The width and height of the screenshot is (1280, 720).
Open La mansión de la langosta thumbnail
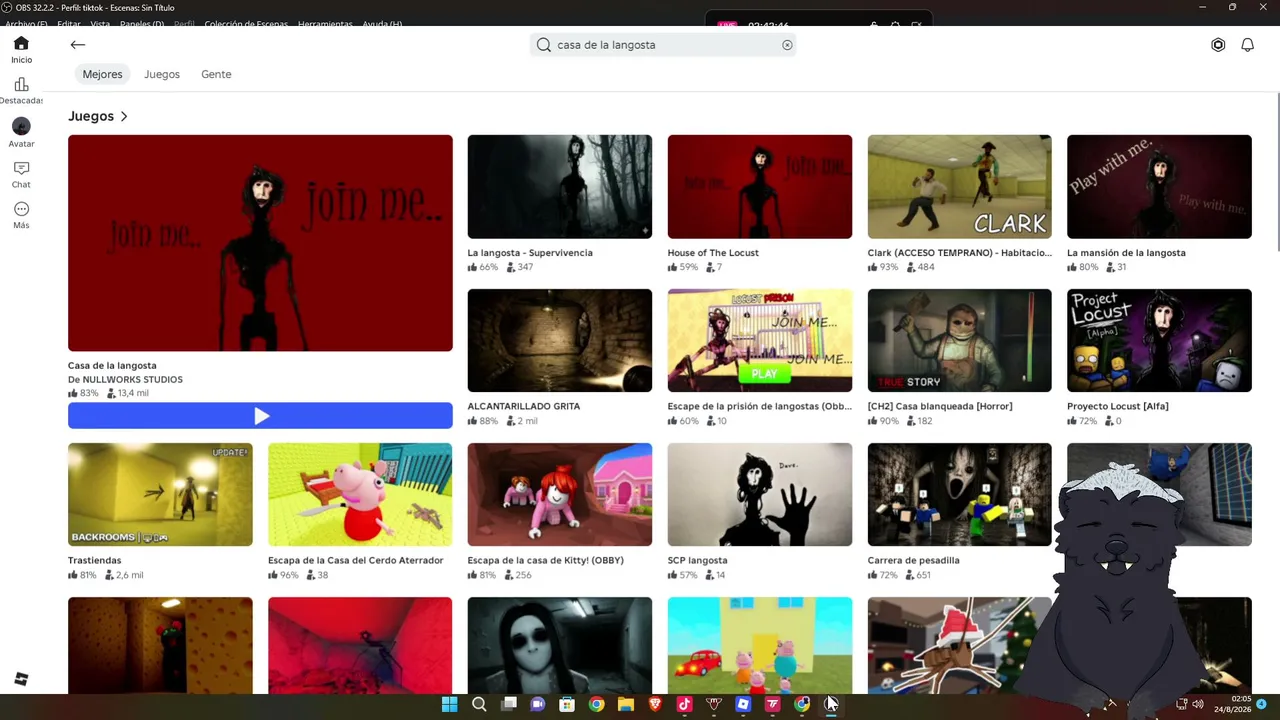coord(1159,187)
